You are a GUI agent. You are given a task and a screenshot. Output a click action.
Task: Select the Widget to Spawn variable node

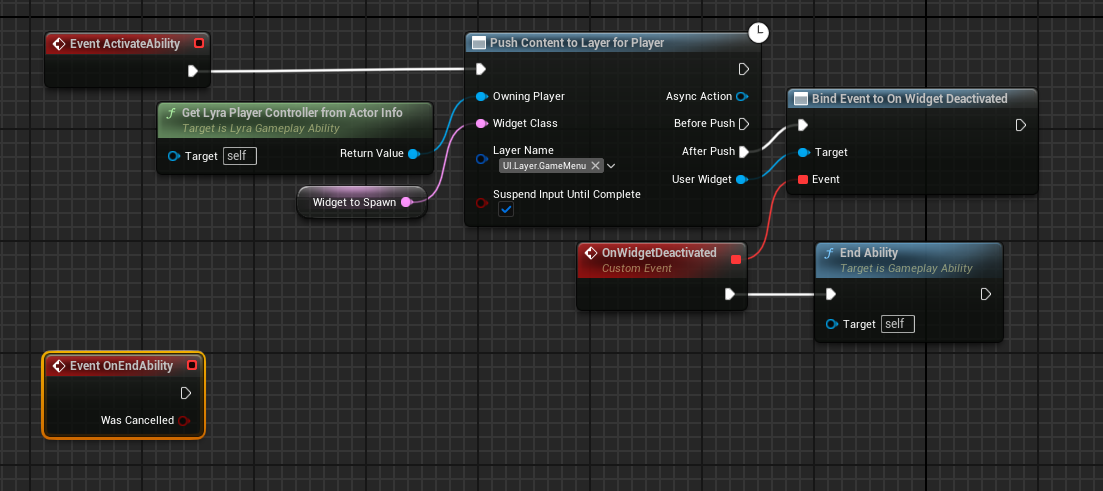[355, 202]
